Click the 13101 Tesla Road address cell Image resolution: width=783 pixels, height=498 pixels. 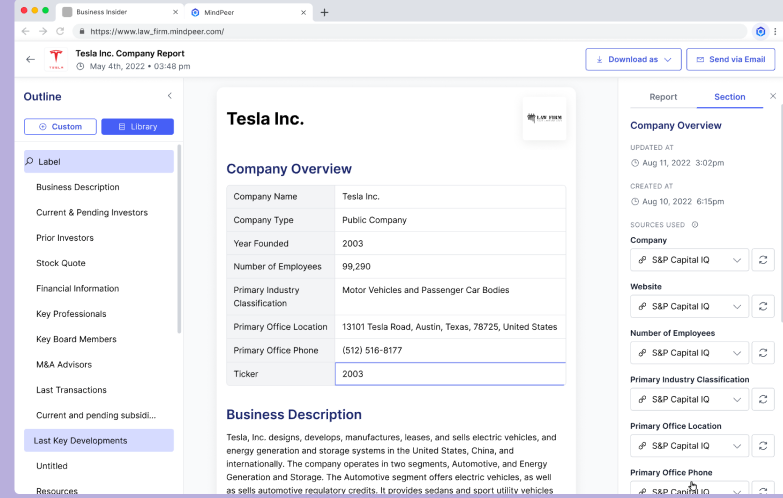[450, 327]
